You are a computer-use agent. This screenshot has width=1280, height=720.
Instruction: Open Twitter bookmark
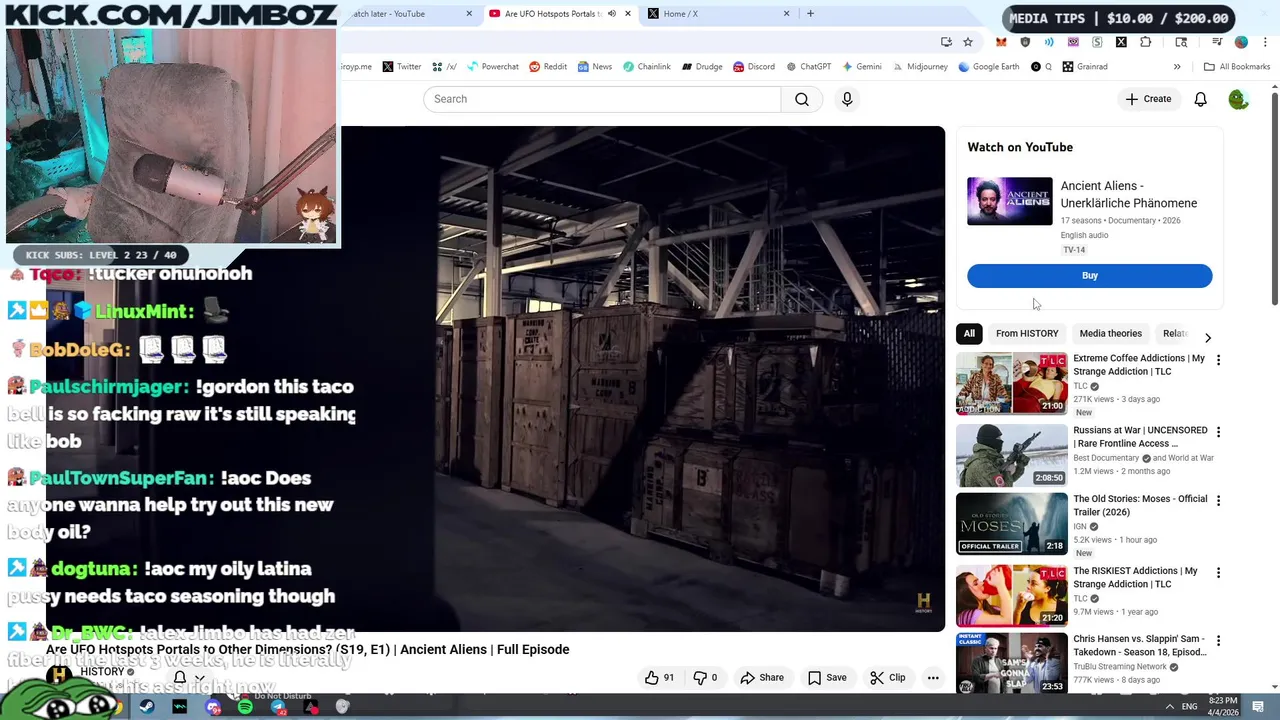[x=401, y=67]
